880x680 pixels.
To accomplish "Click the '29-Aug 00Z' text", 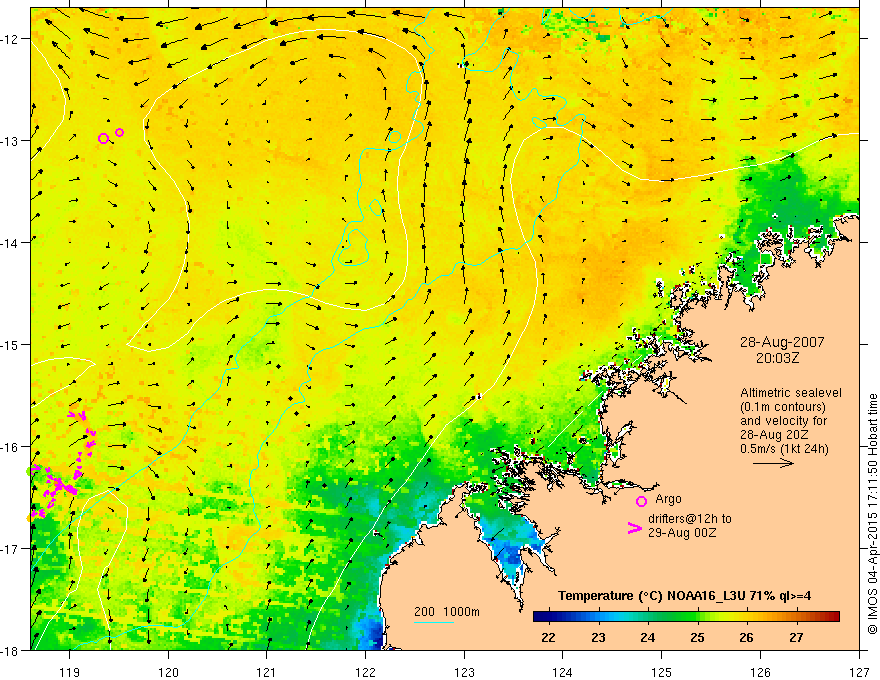I will click(x=682, y=533).
